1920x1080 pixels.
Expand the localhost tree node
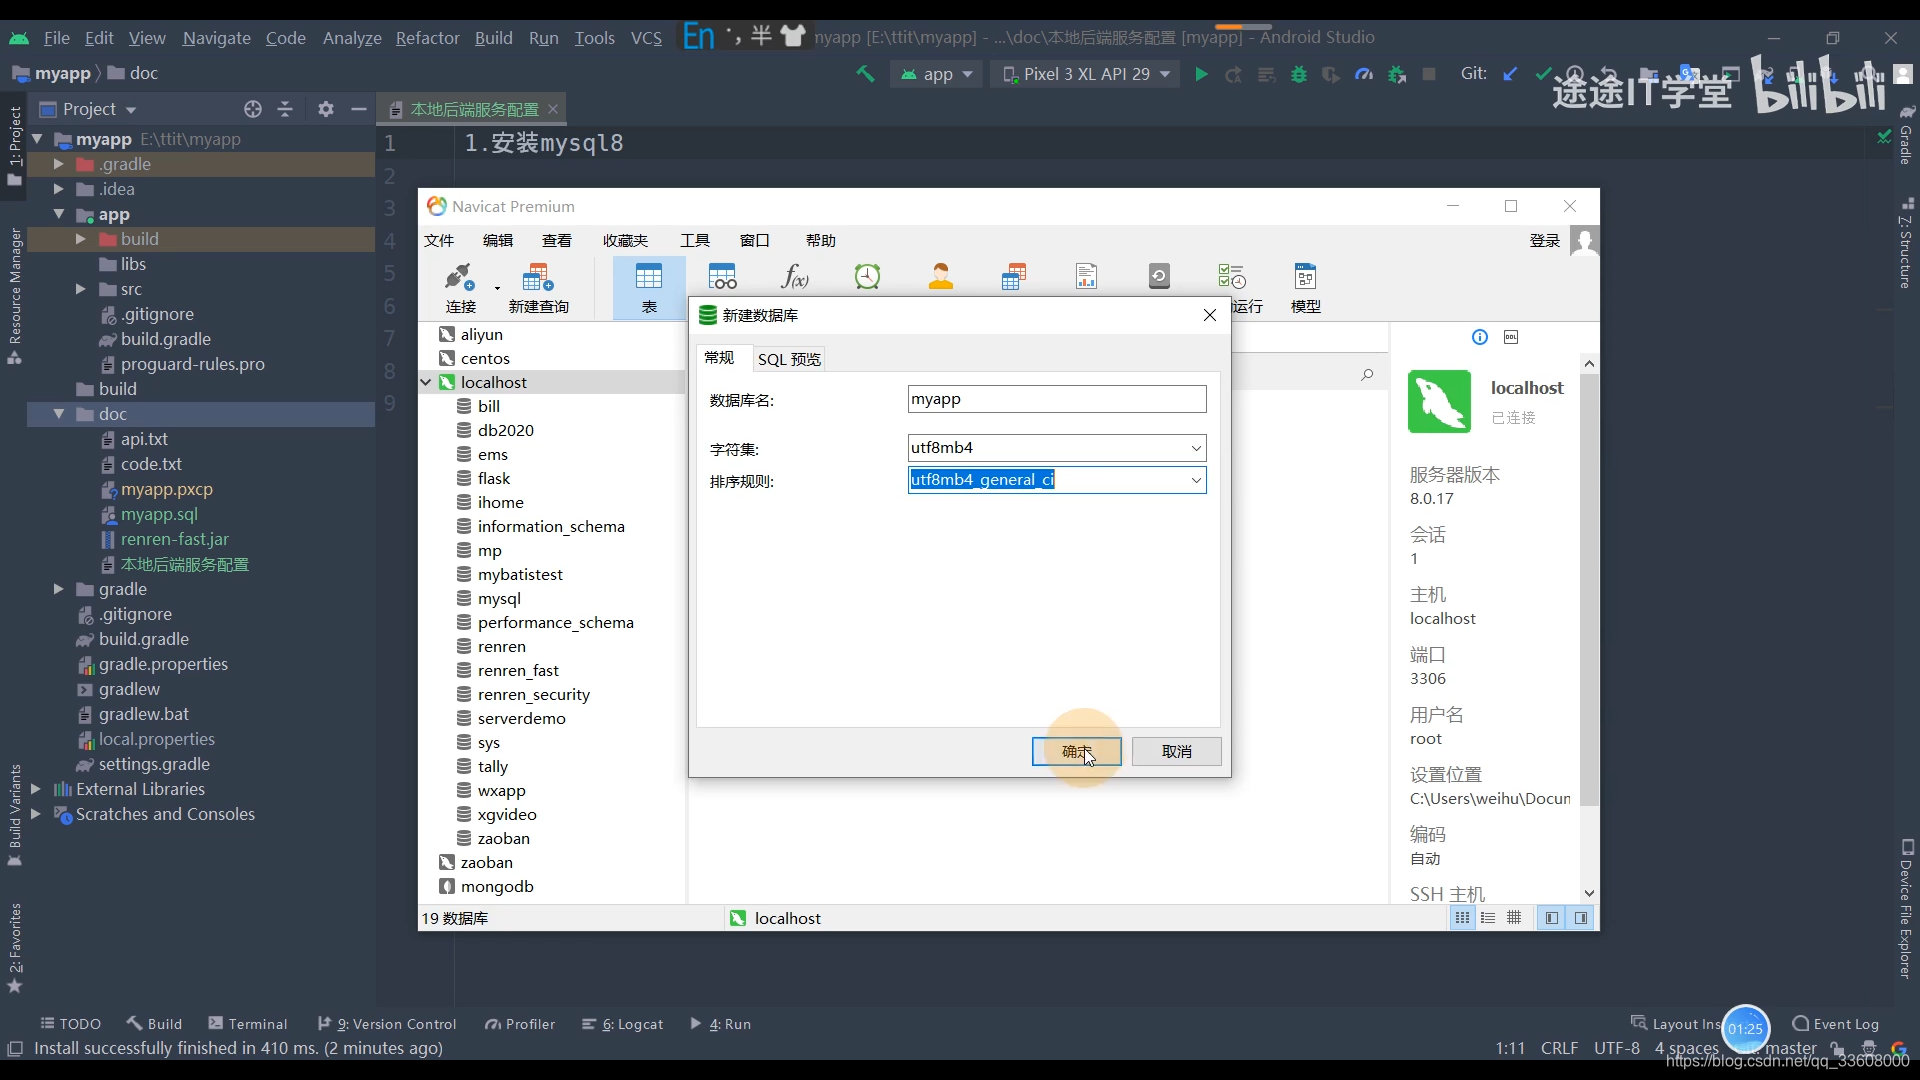(429, 382)
